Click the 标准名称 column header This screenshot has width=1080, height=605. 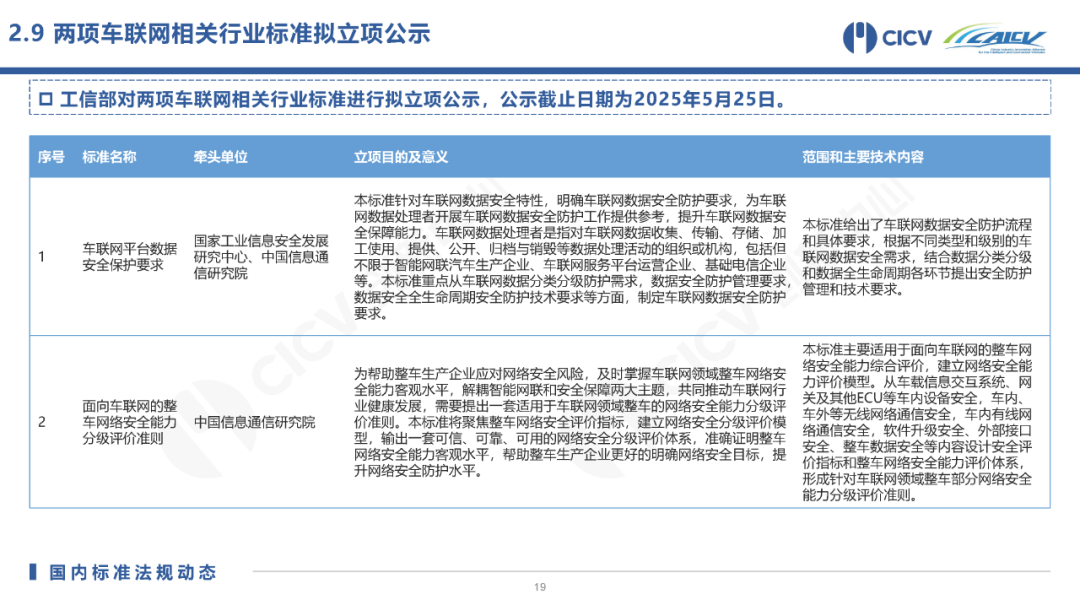(110, 157)
